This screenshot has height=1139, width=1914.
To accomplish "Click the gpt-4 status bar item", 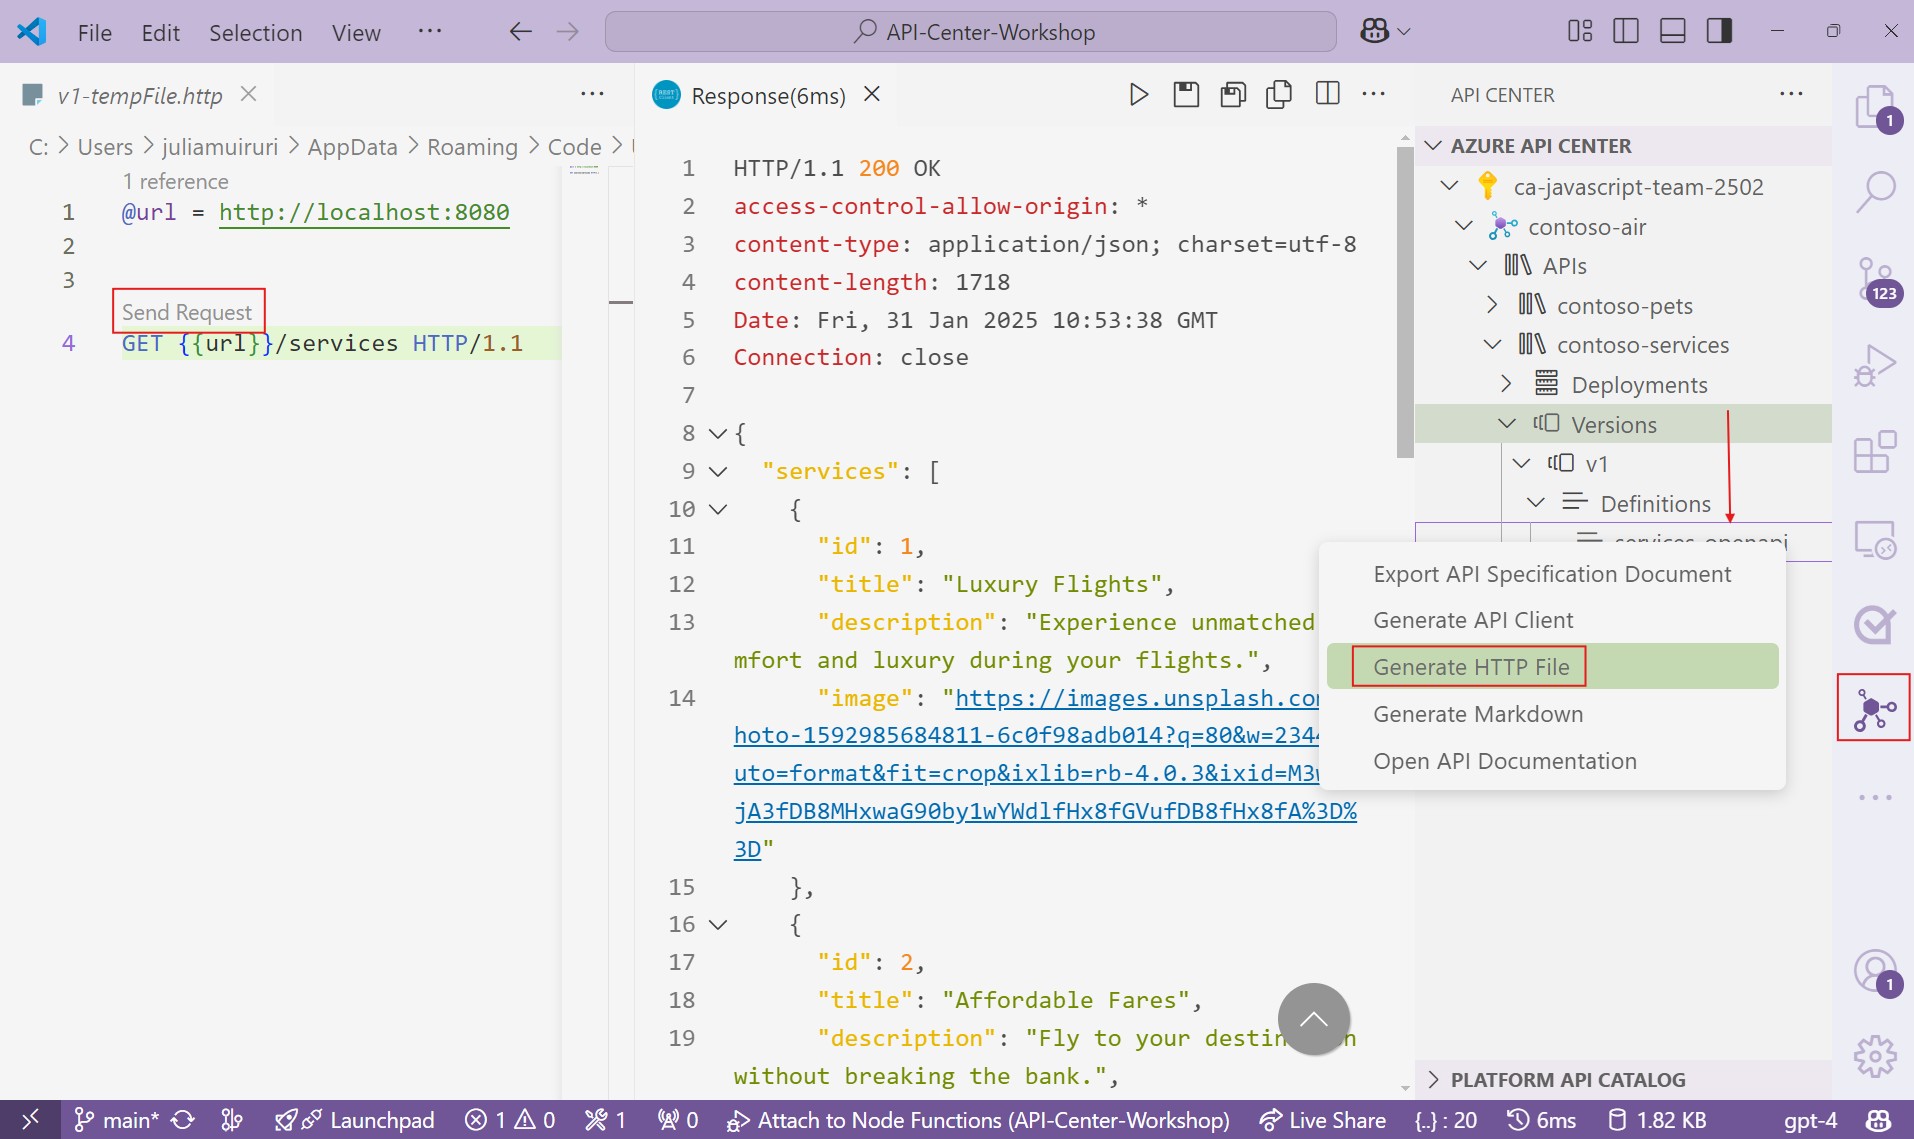I will (x=1810, y=1120).
